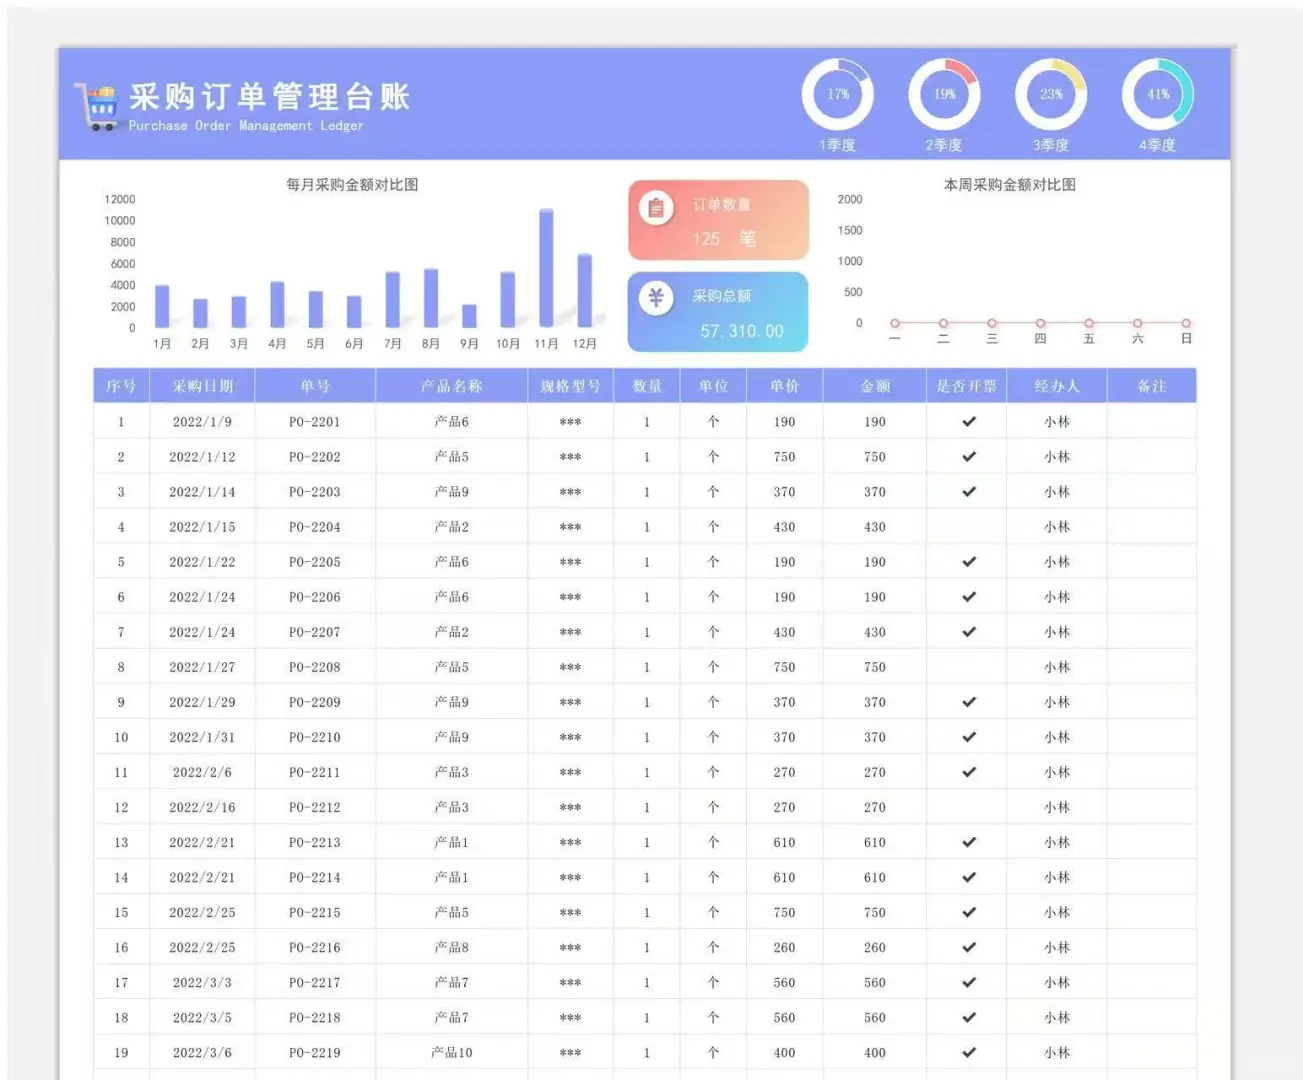Select the 产品10 cell in row PO-2219
Screen dimensions: 1303x1080
[451, 1052]
